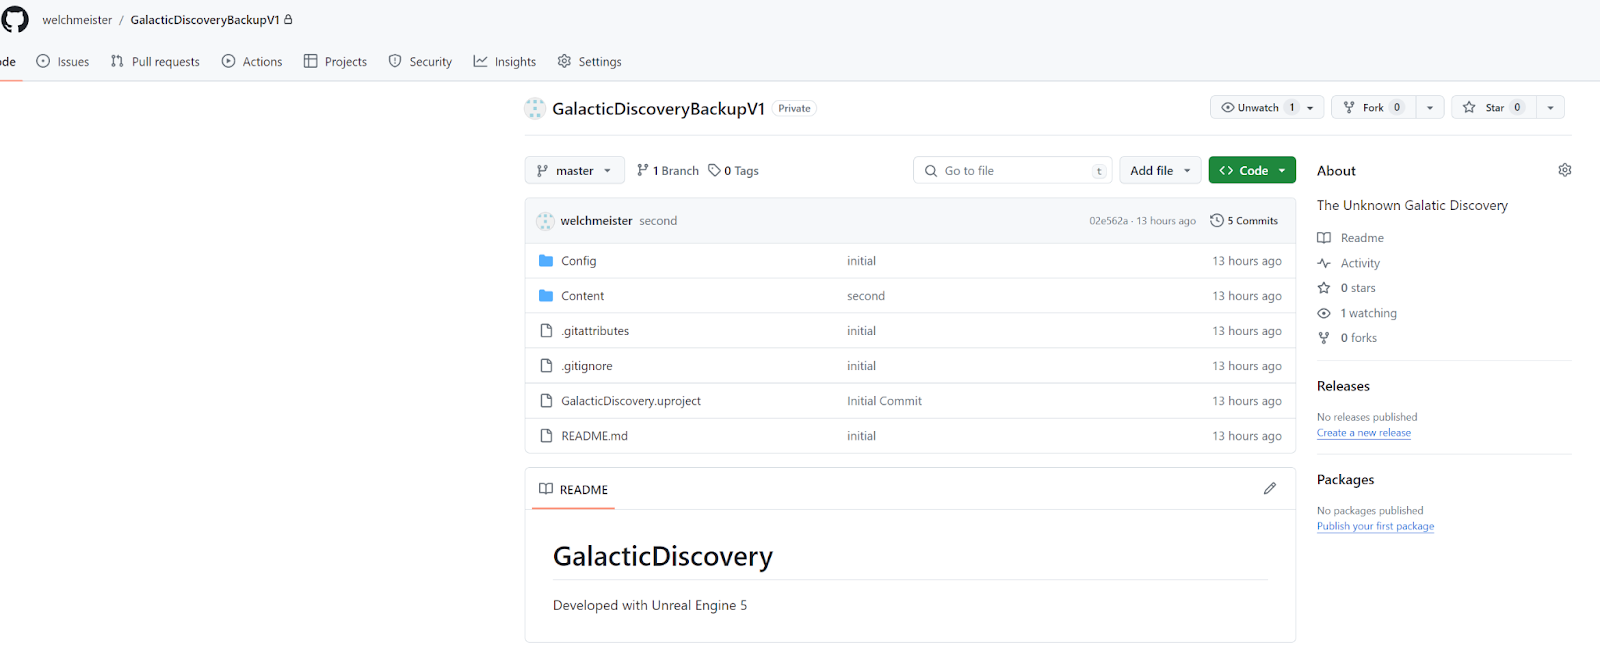View the 5 Commits history
This screenshot has width=1600, height=670.
pos(1244,221)
